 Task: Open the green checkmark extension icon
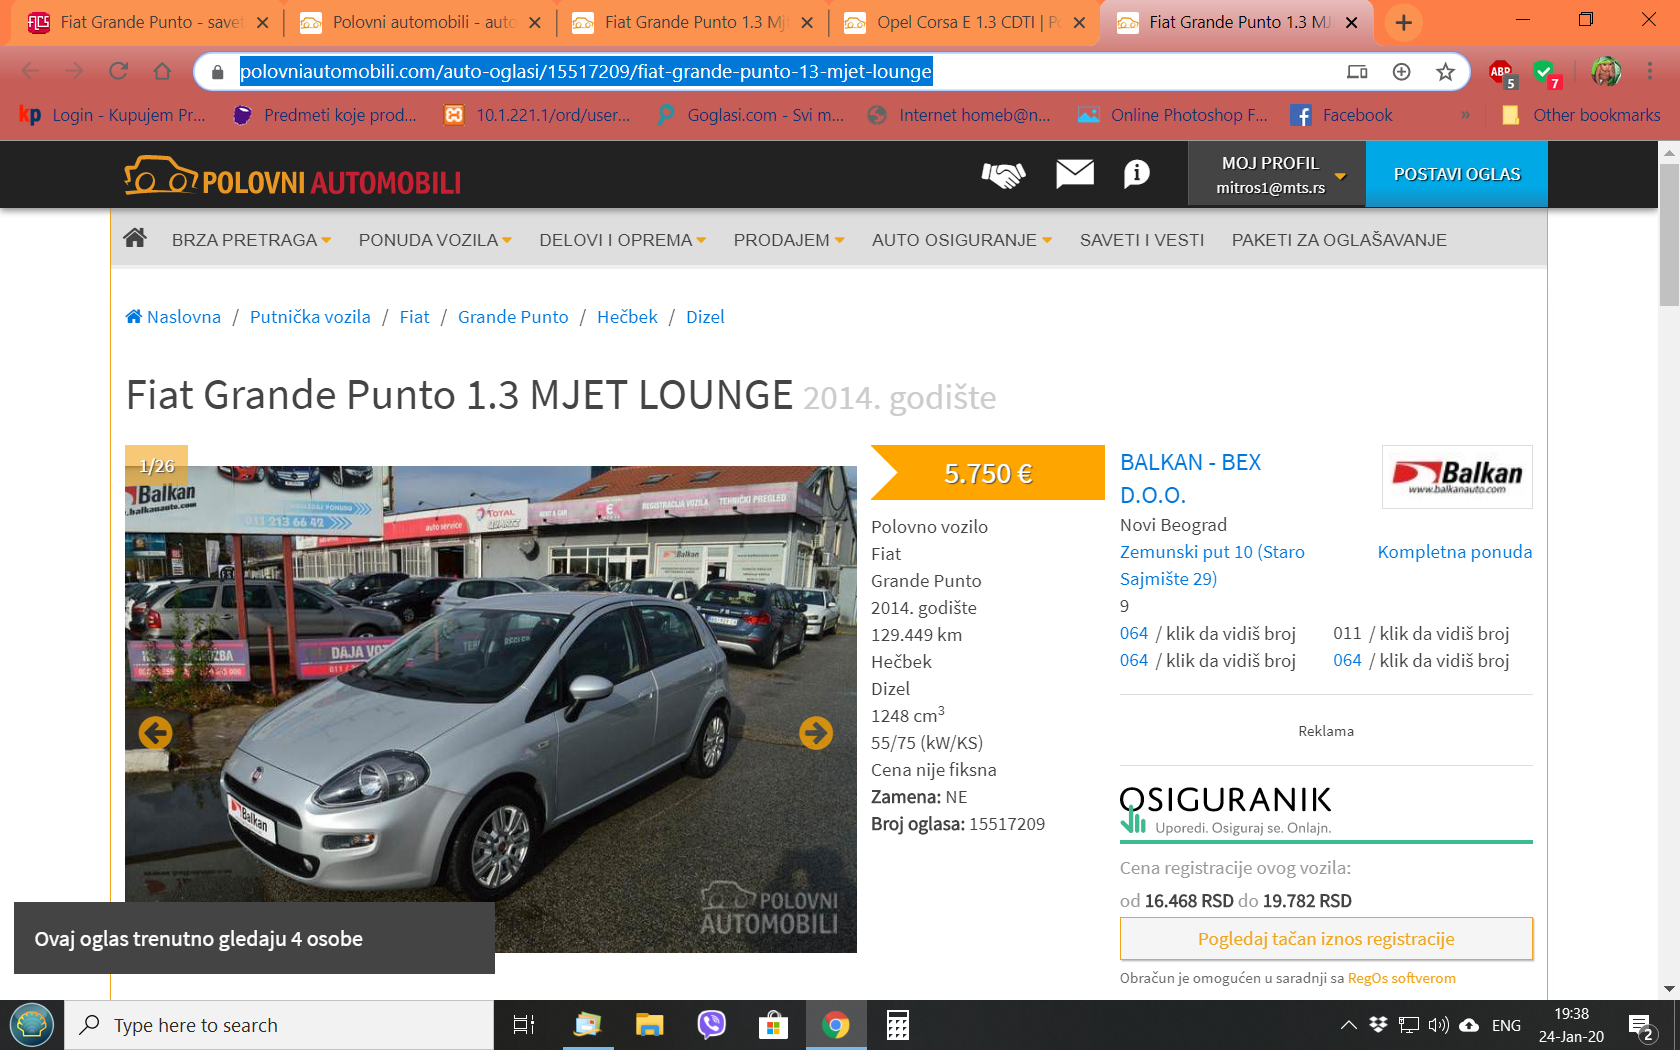1547,73
